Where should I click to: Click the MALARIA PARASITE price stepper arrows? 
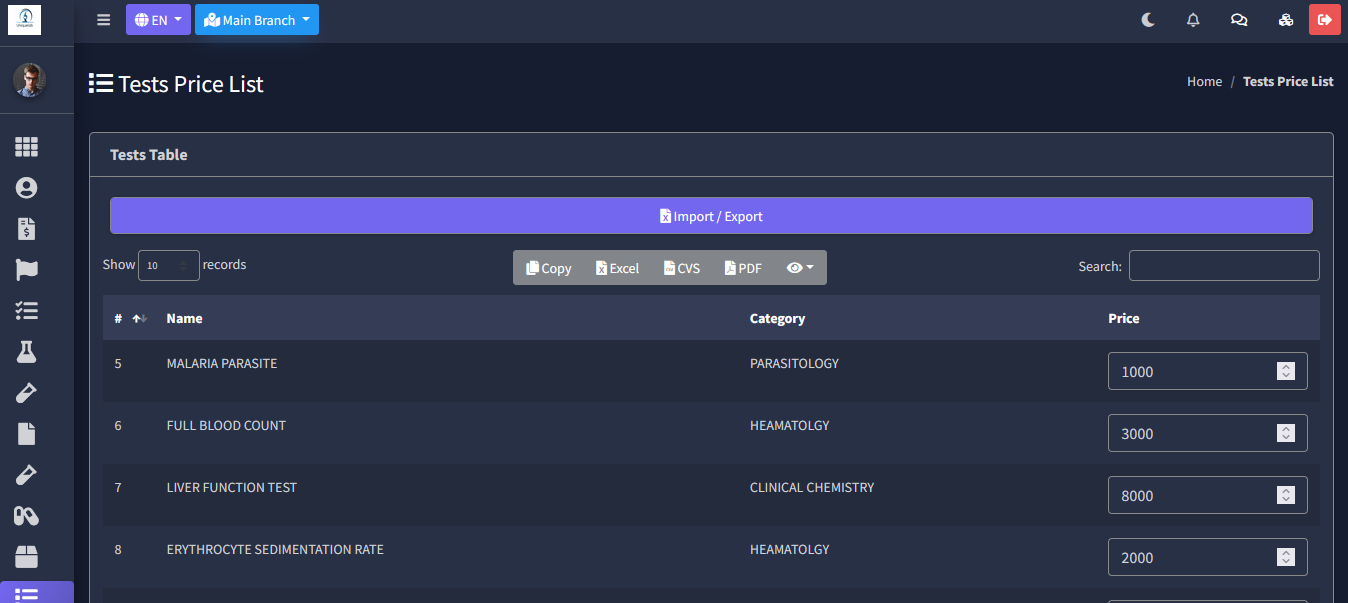pyautogui.click(x=1286, y=372)
